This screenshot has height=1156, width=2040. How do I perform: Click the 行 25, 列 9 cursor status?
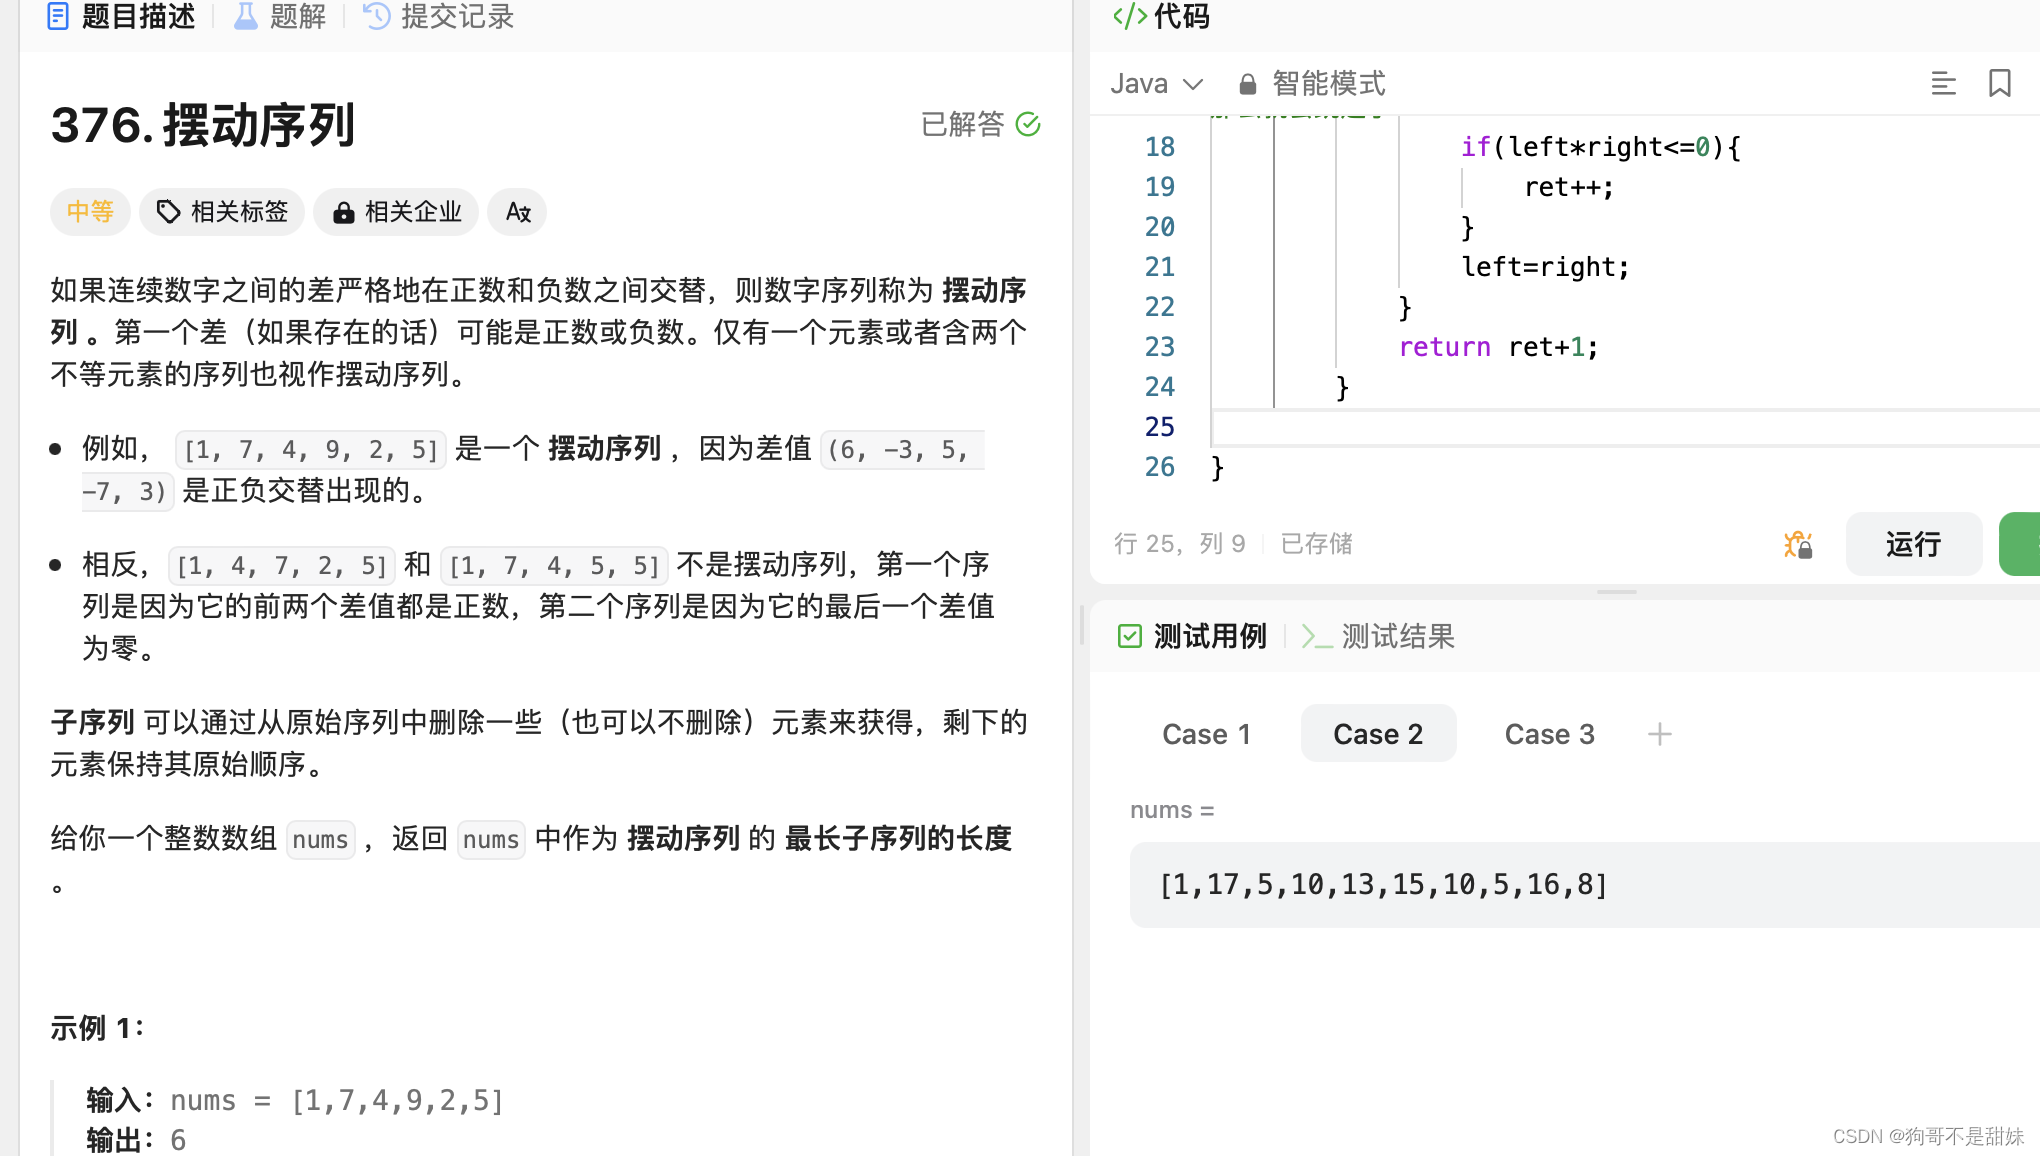click(x=1180, y=544)
